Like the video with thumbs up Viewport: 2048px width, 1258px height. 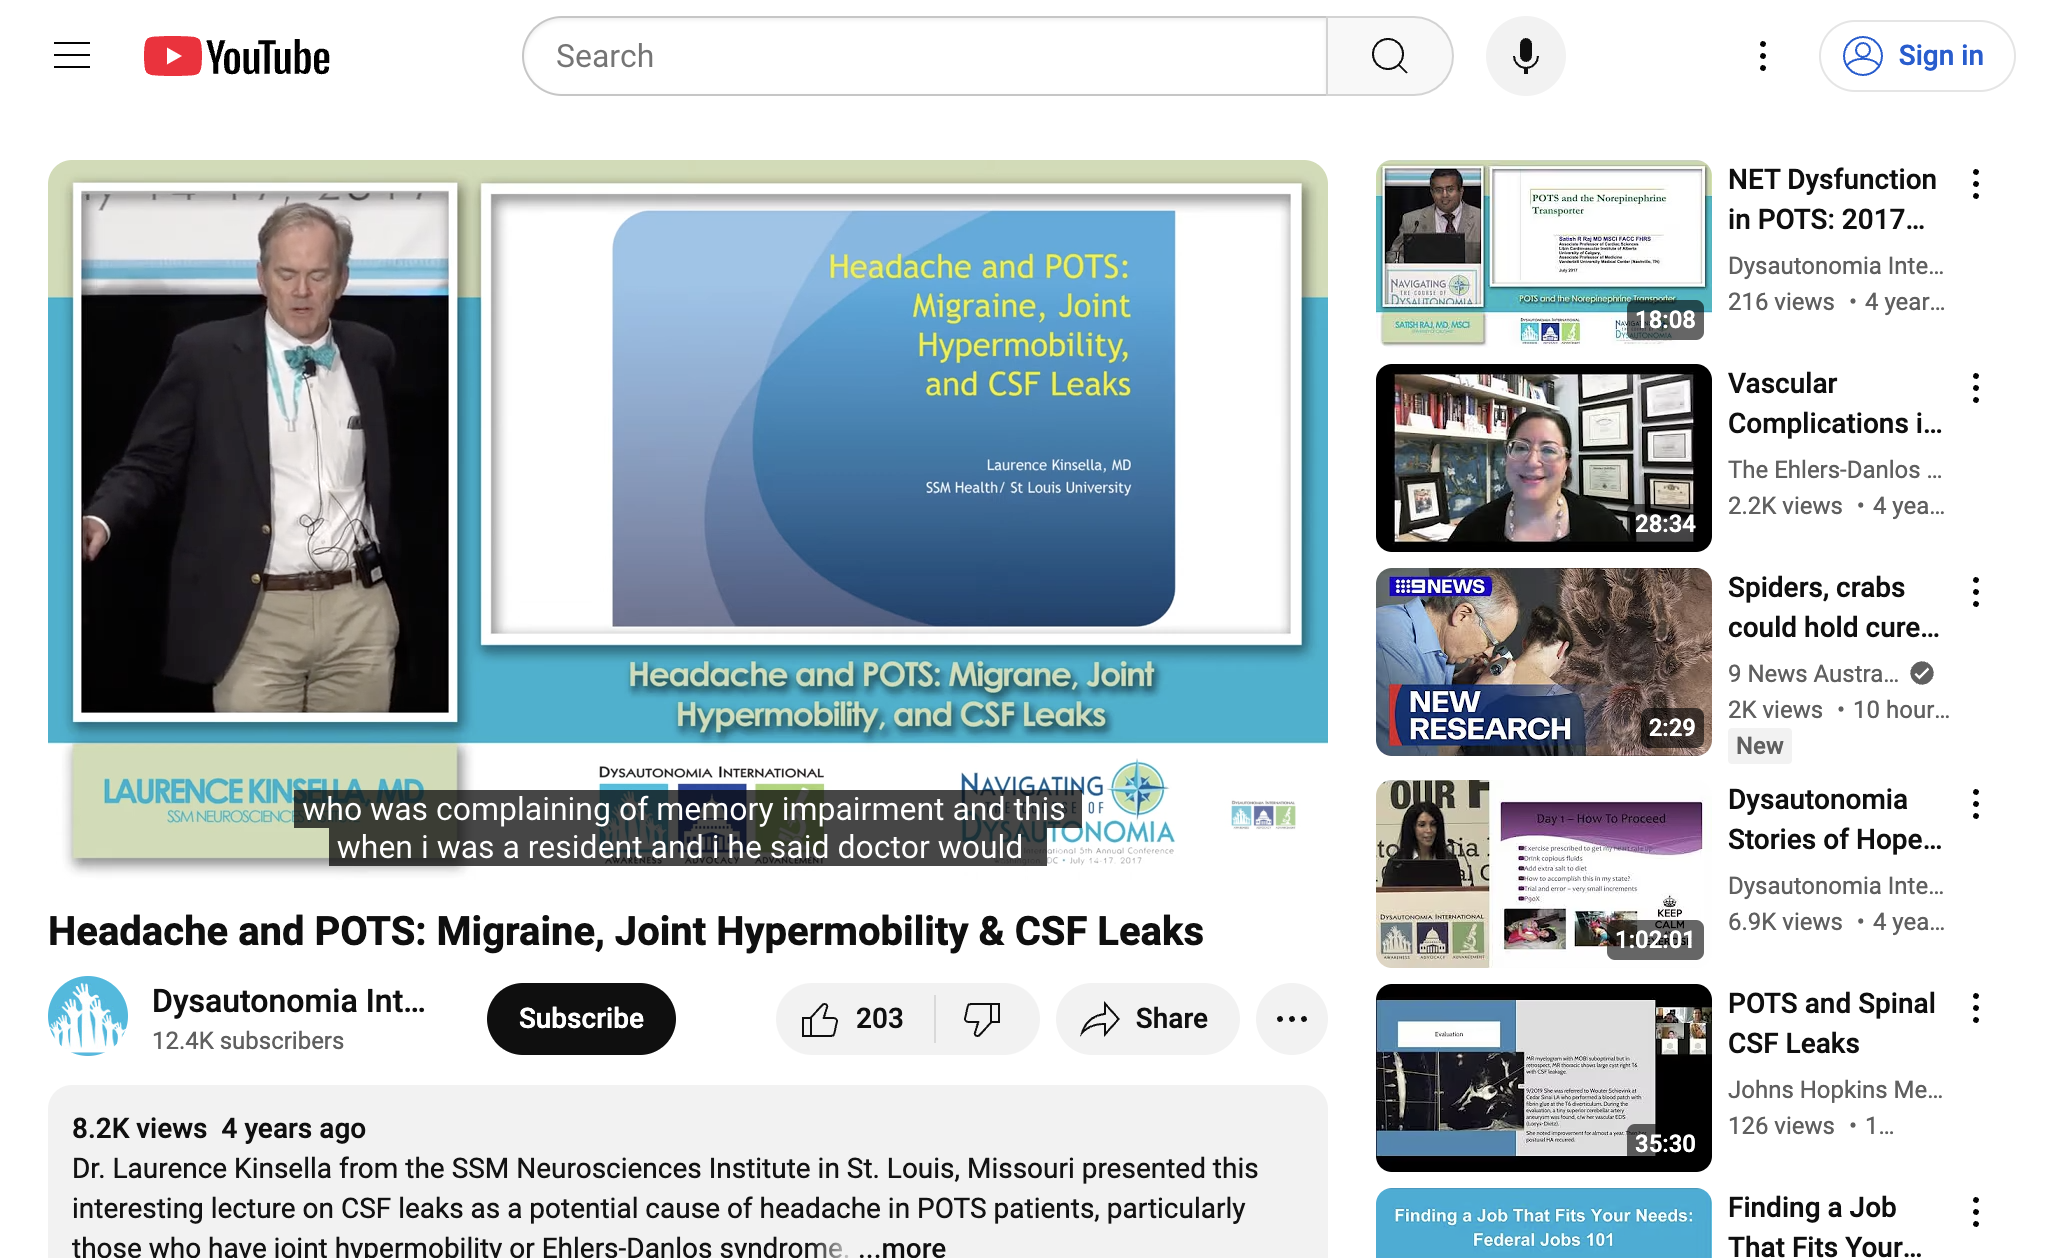(x=855, y=1019)
